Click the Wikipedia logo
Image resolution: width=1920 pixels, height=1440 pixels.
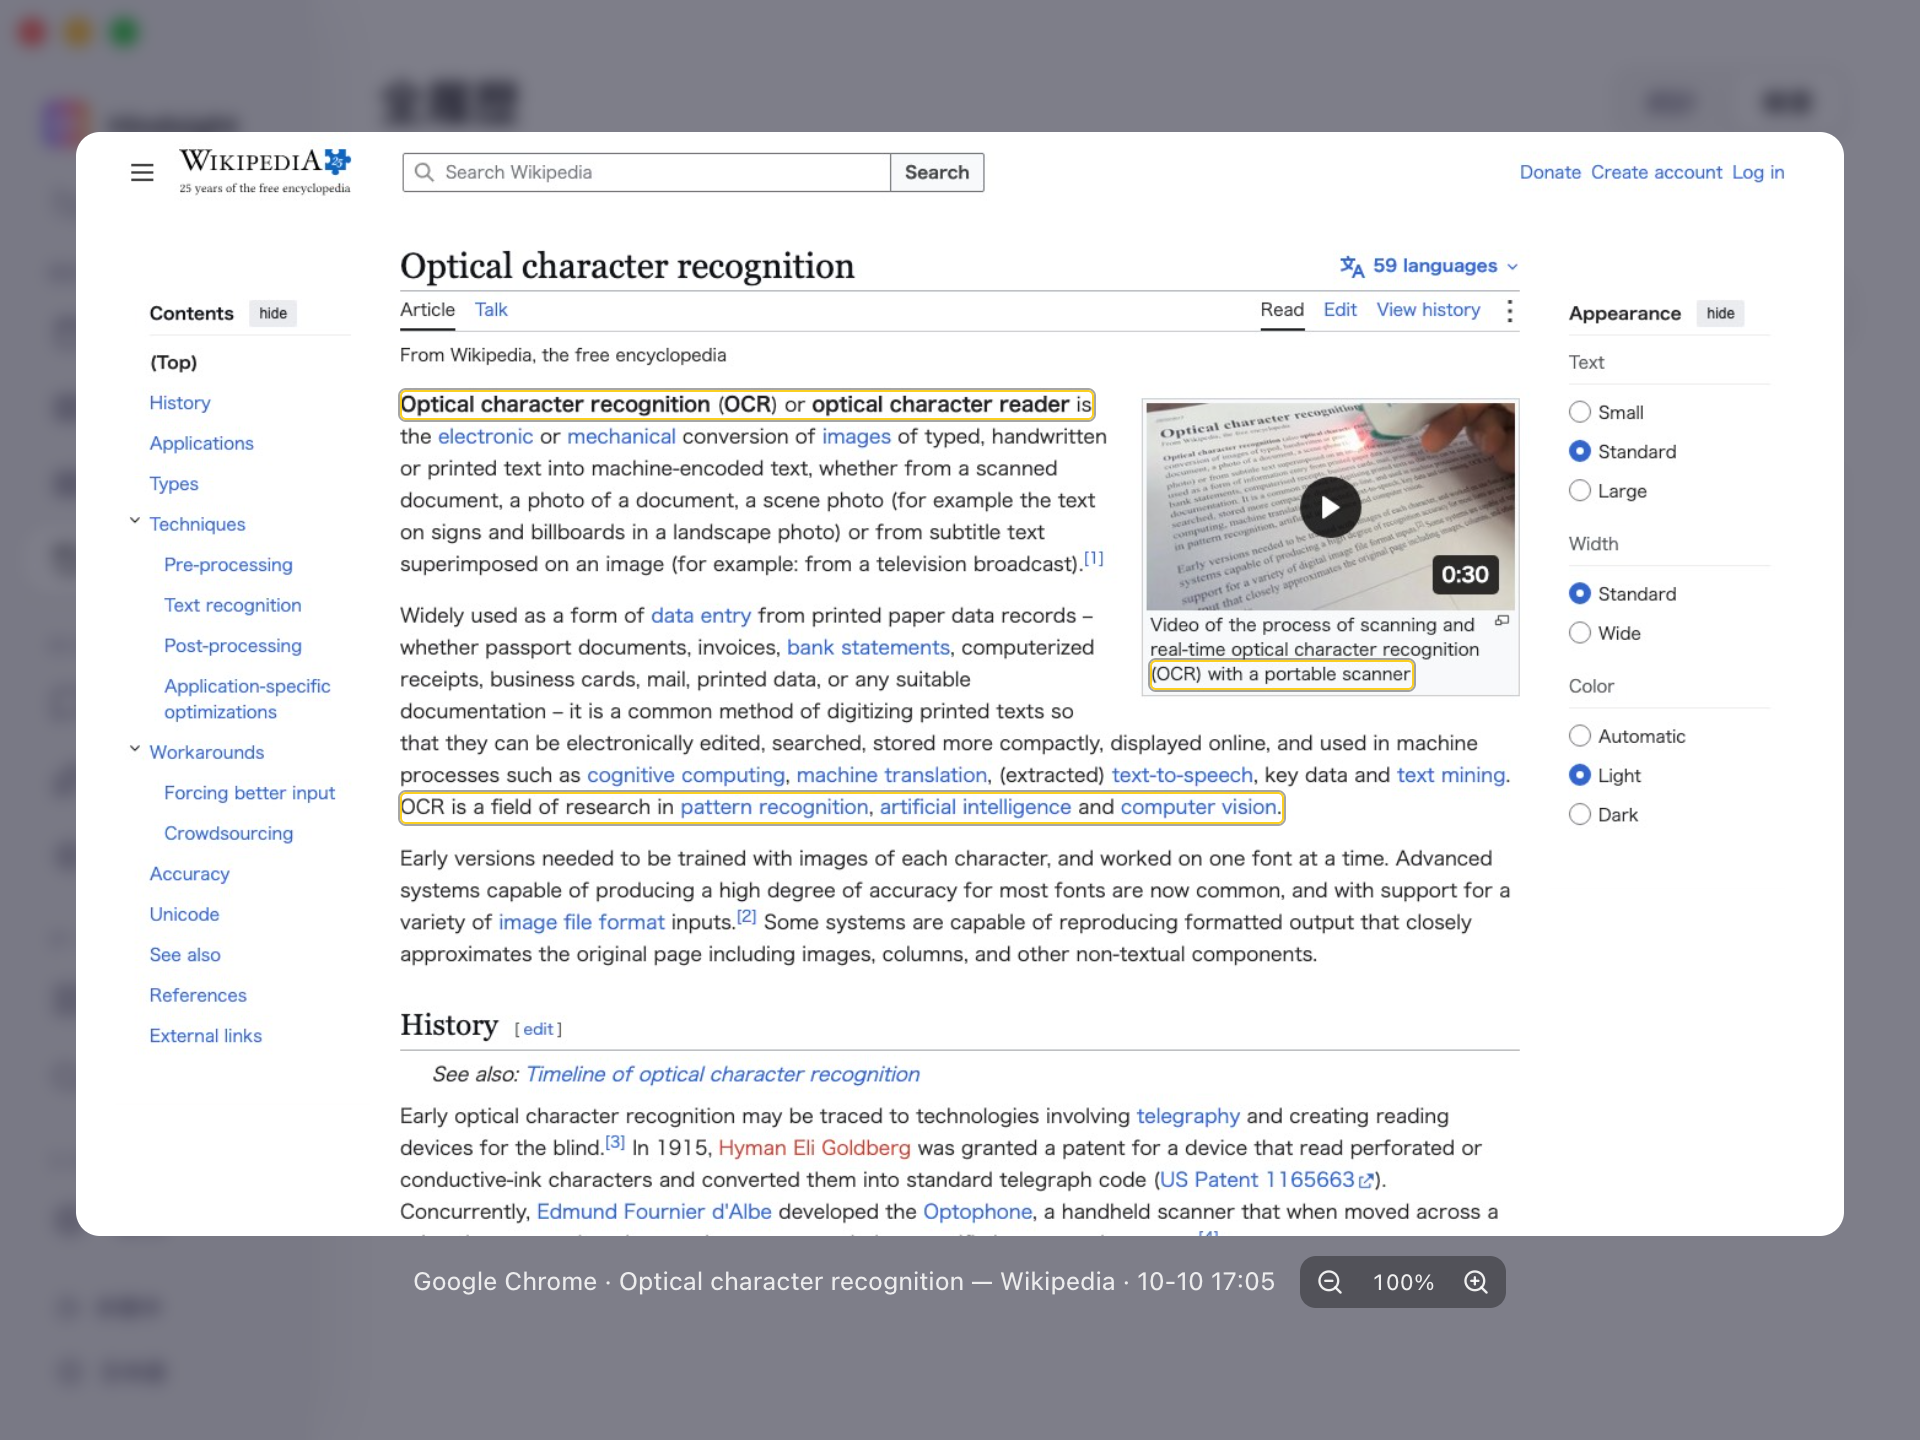point(265,171)
